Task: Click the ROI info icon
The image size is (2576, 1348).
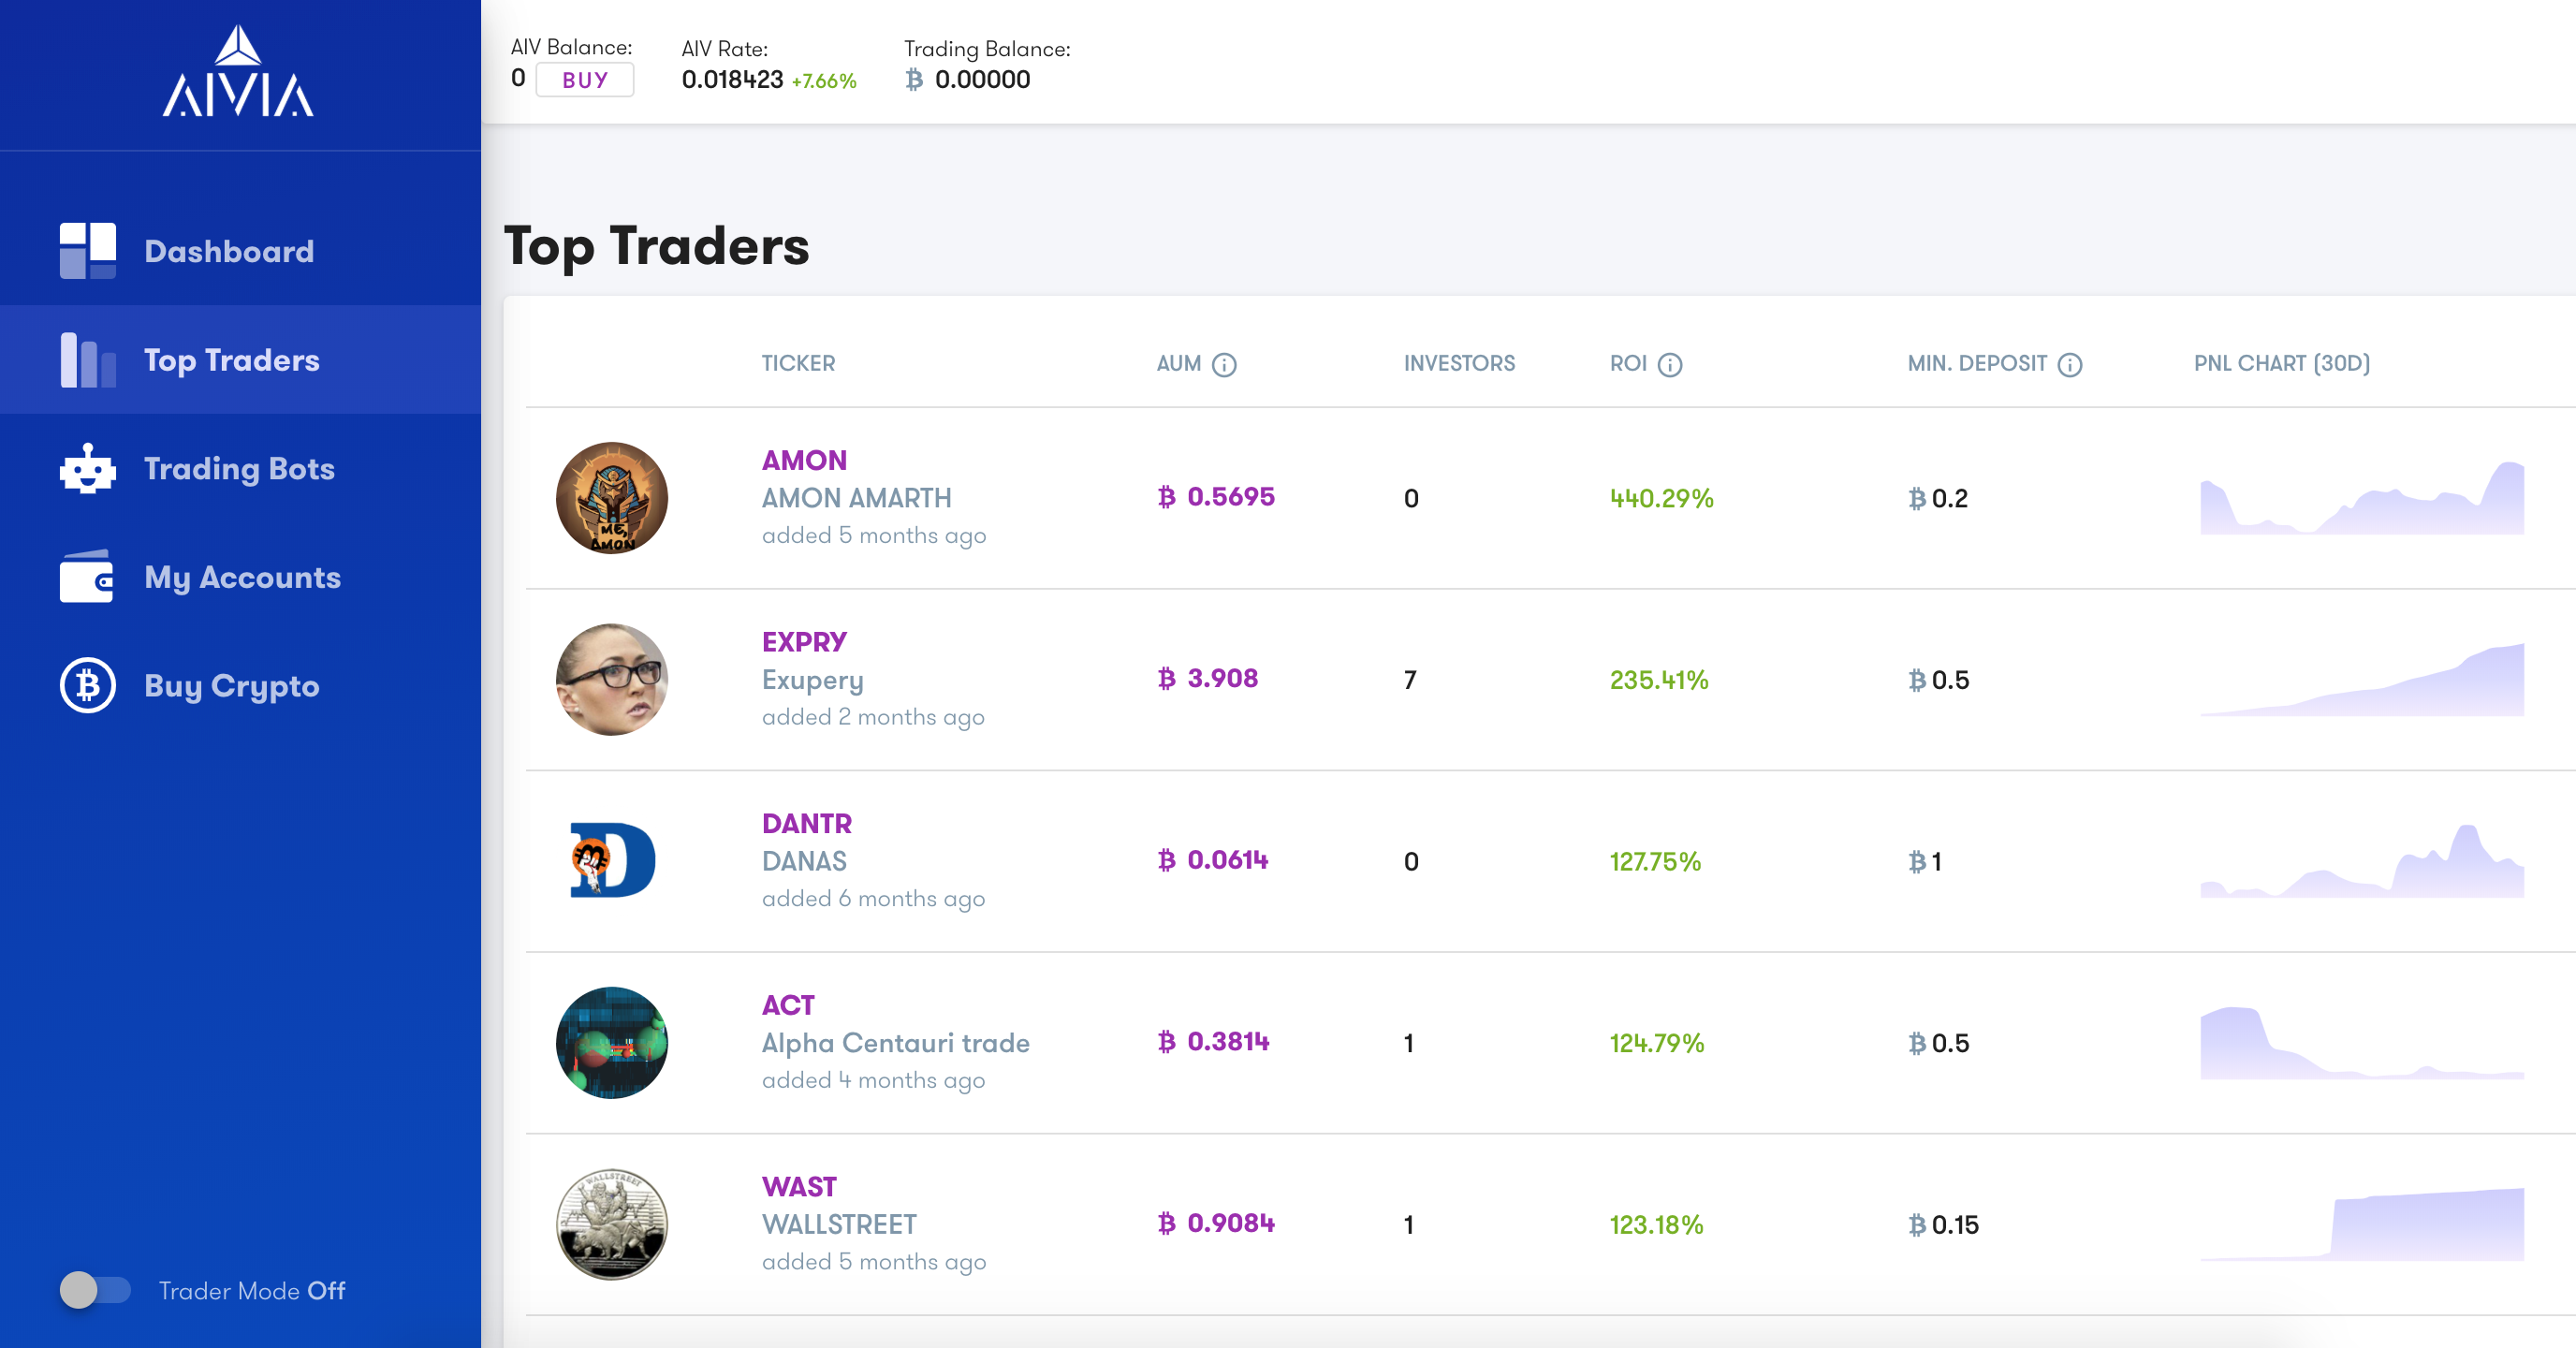Action: 1670,365
